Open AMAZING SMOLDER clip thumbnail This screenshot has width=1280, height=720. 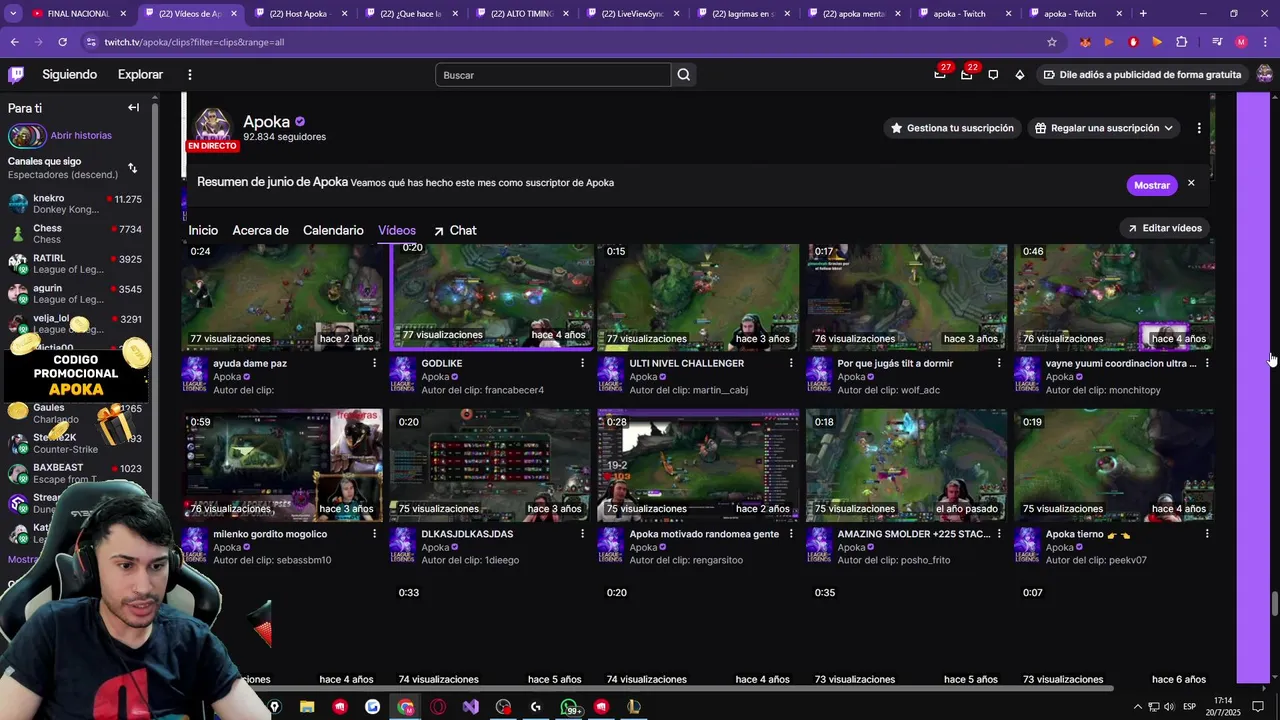[906, 465]
